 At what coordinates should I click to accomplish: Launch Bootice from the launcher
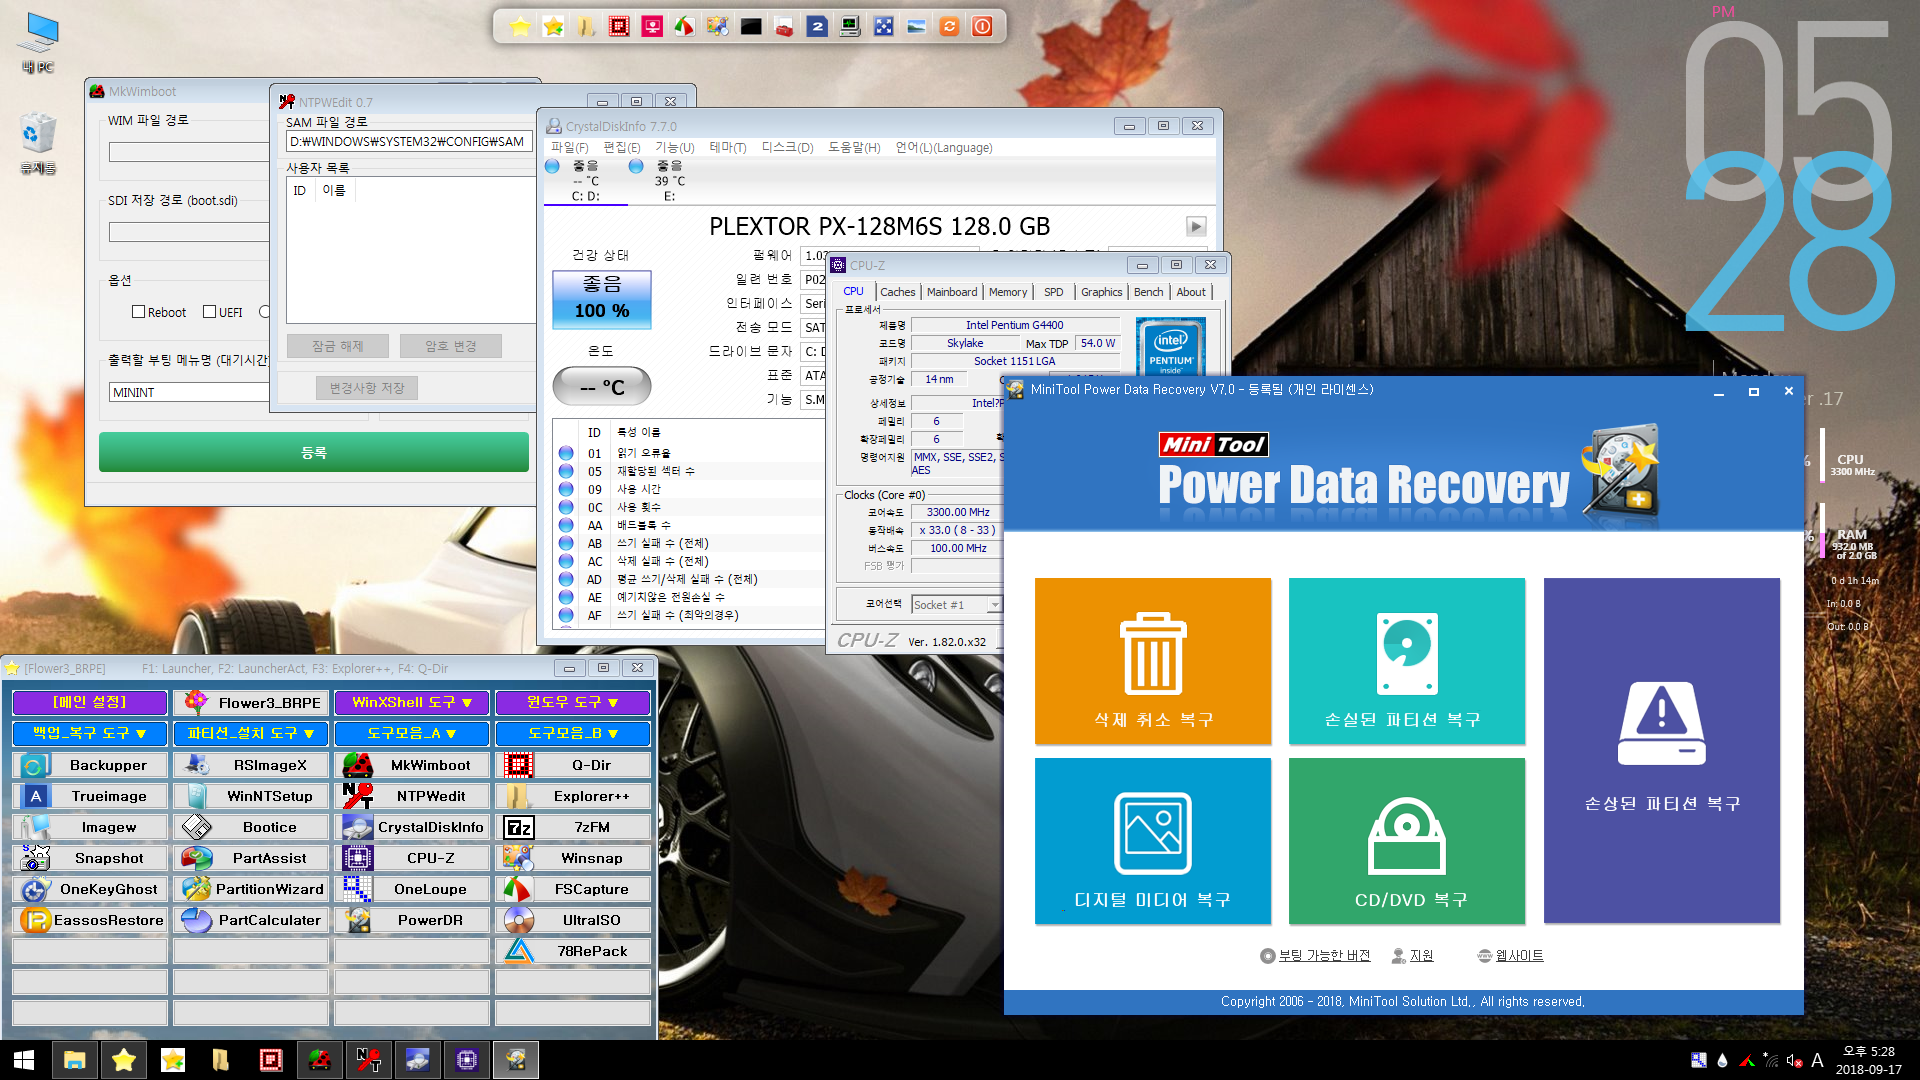pos(251,827)
